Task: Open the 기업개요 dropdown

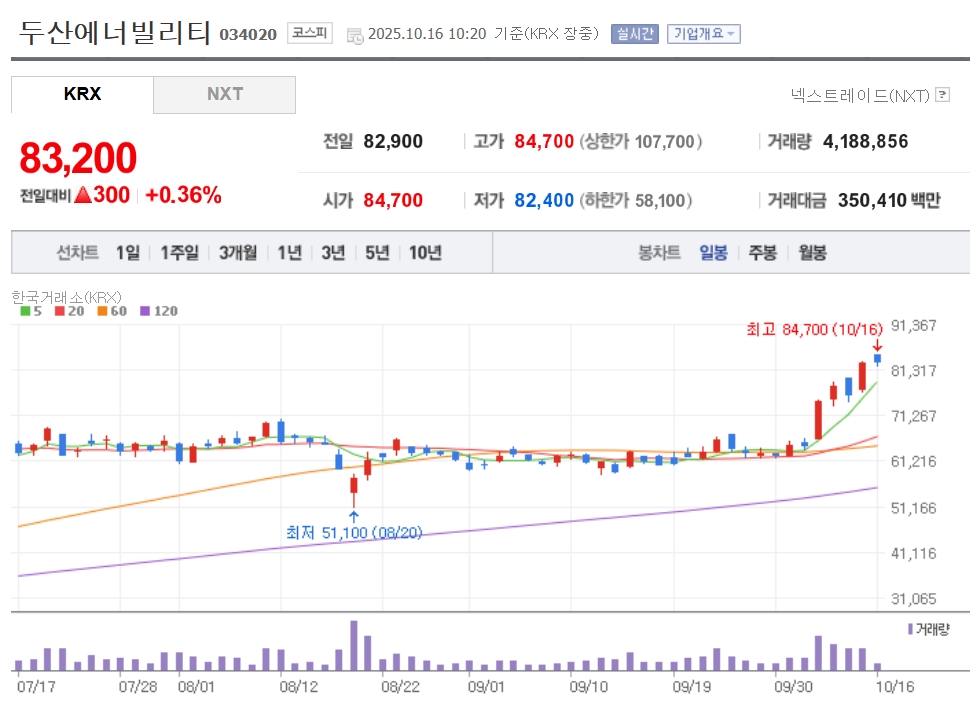Action: (703, 33)
